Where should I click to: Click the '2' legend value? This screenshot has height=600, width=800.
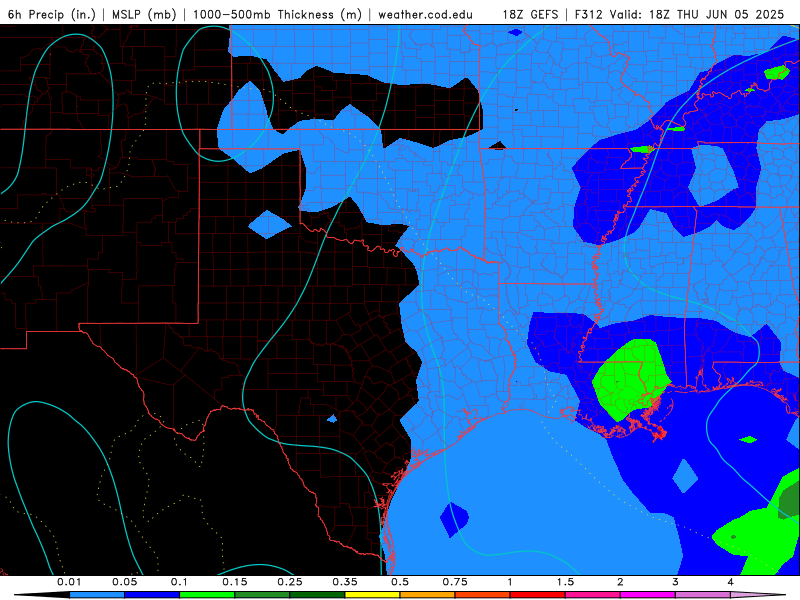tap(620, 582)
